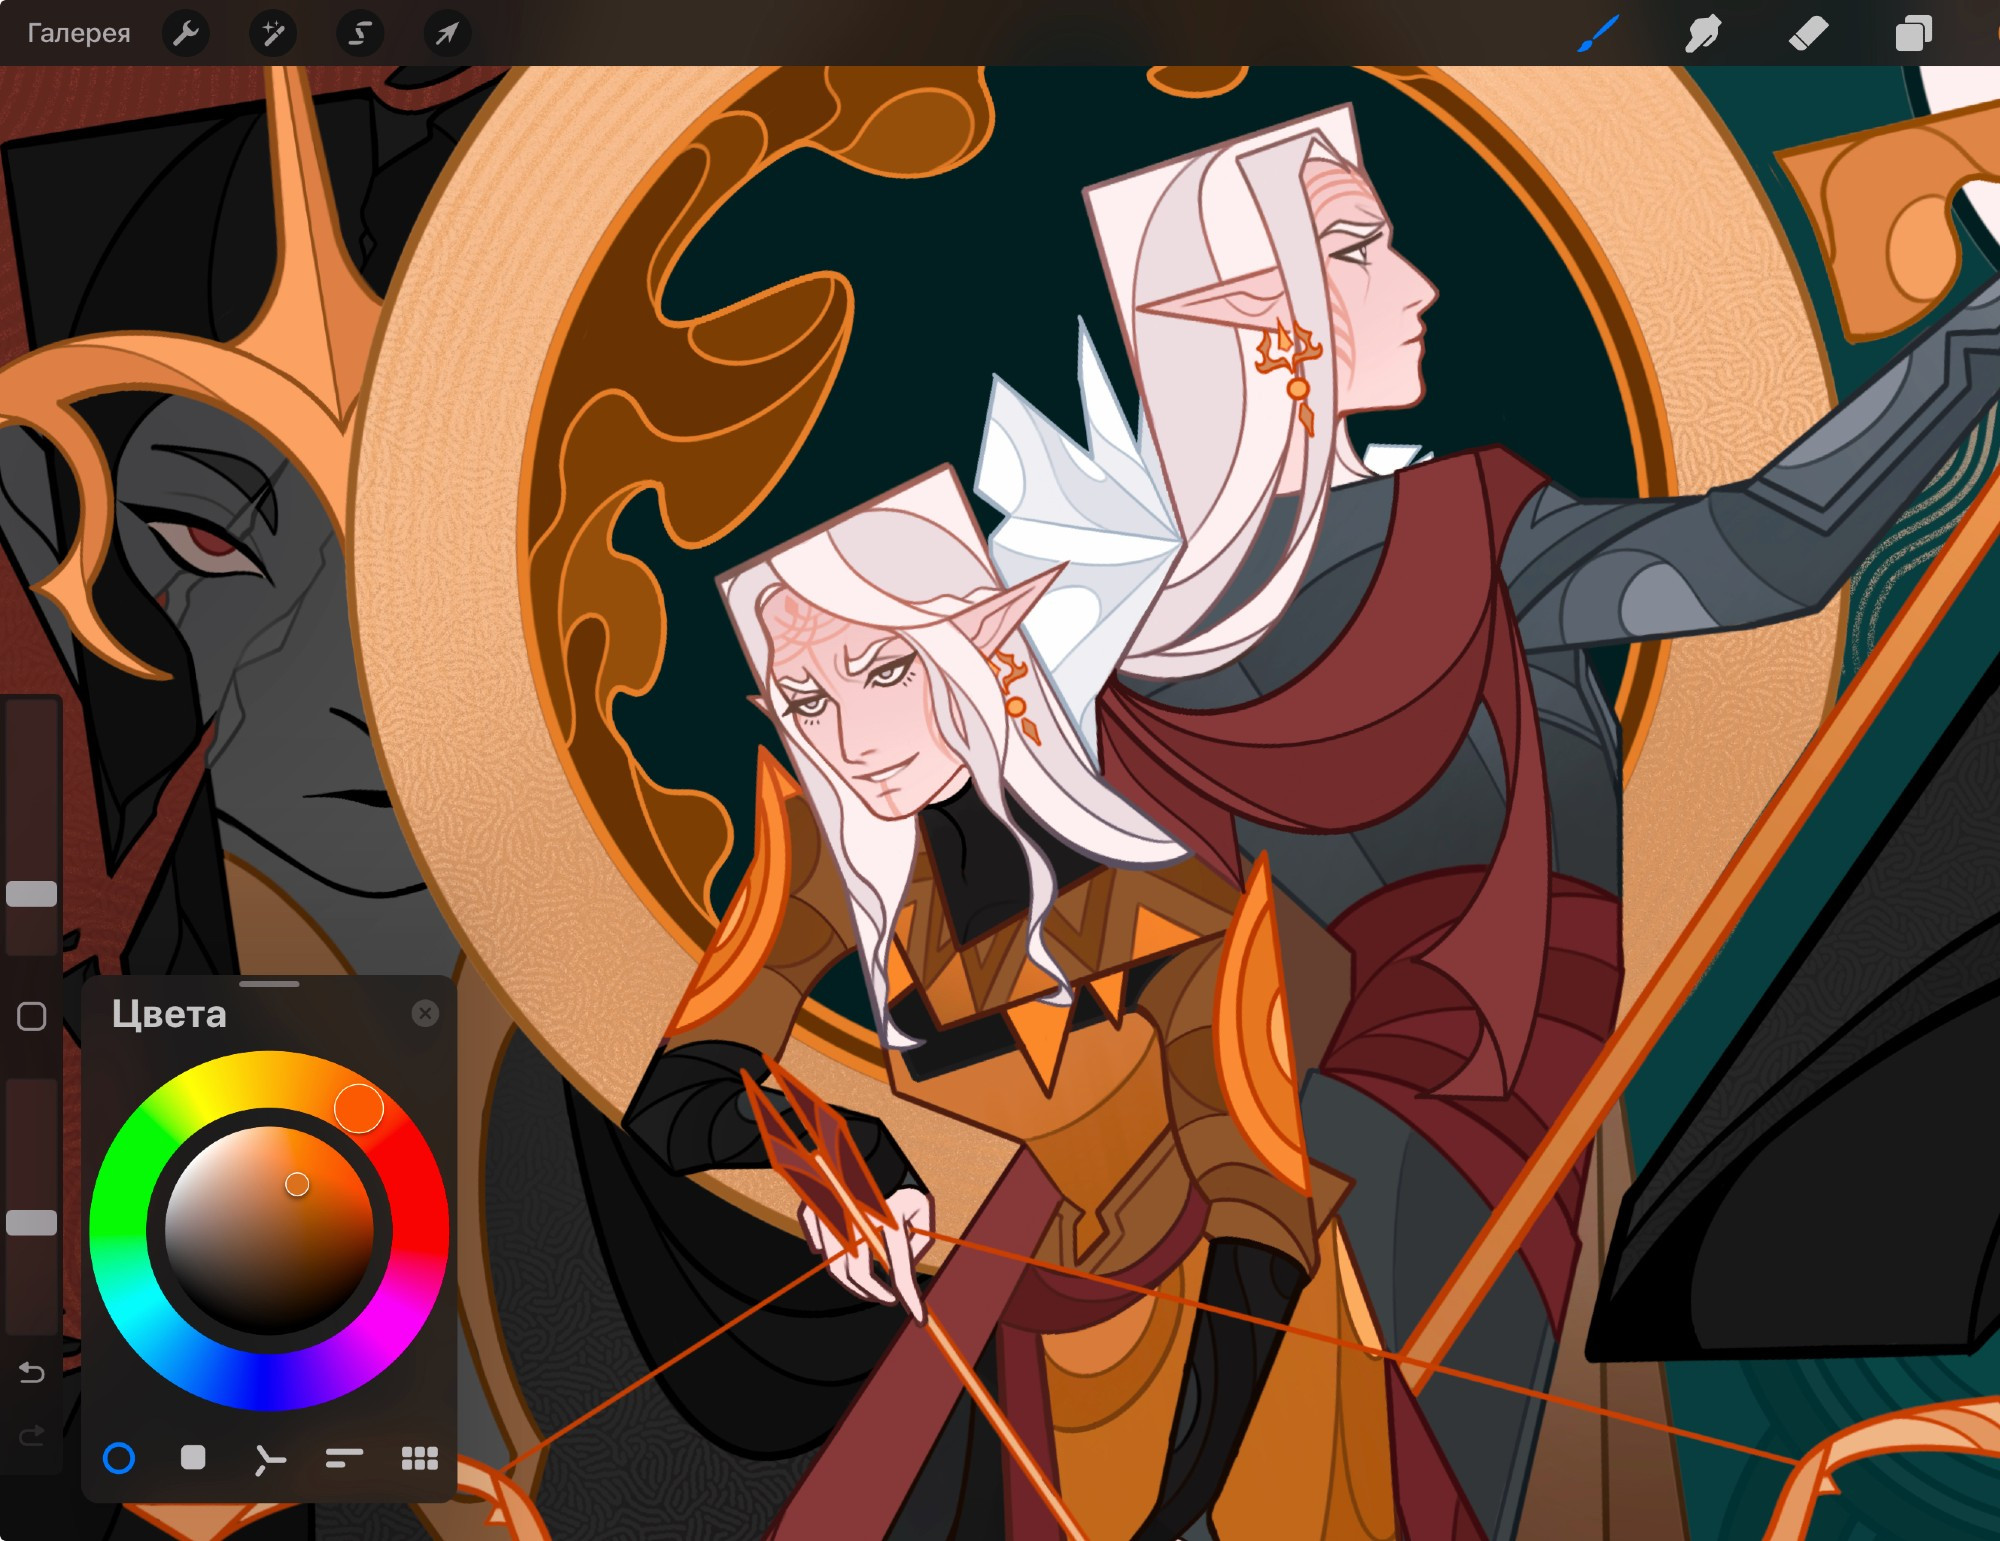Select the Smudge finger tool
Viewport: 2000px width, 1541px height.
click(x=1703, y=33)
